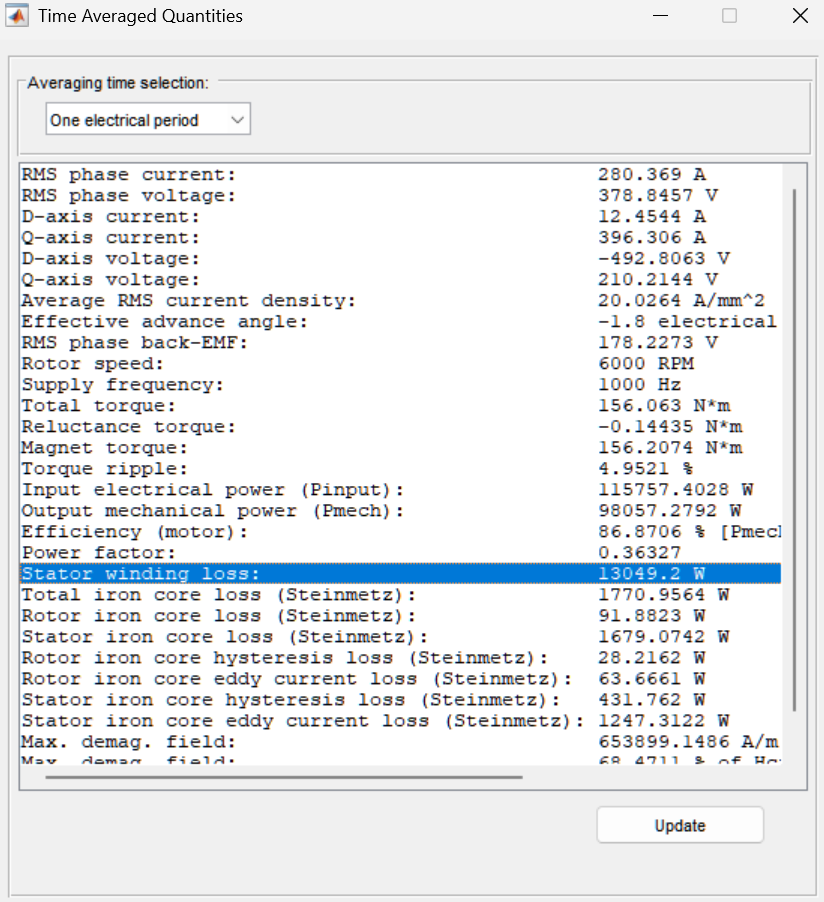Minimize the Time Averaged Quantities window

click(661, 16)
